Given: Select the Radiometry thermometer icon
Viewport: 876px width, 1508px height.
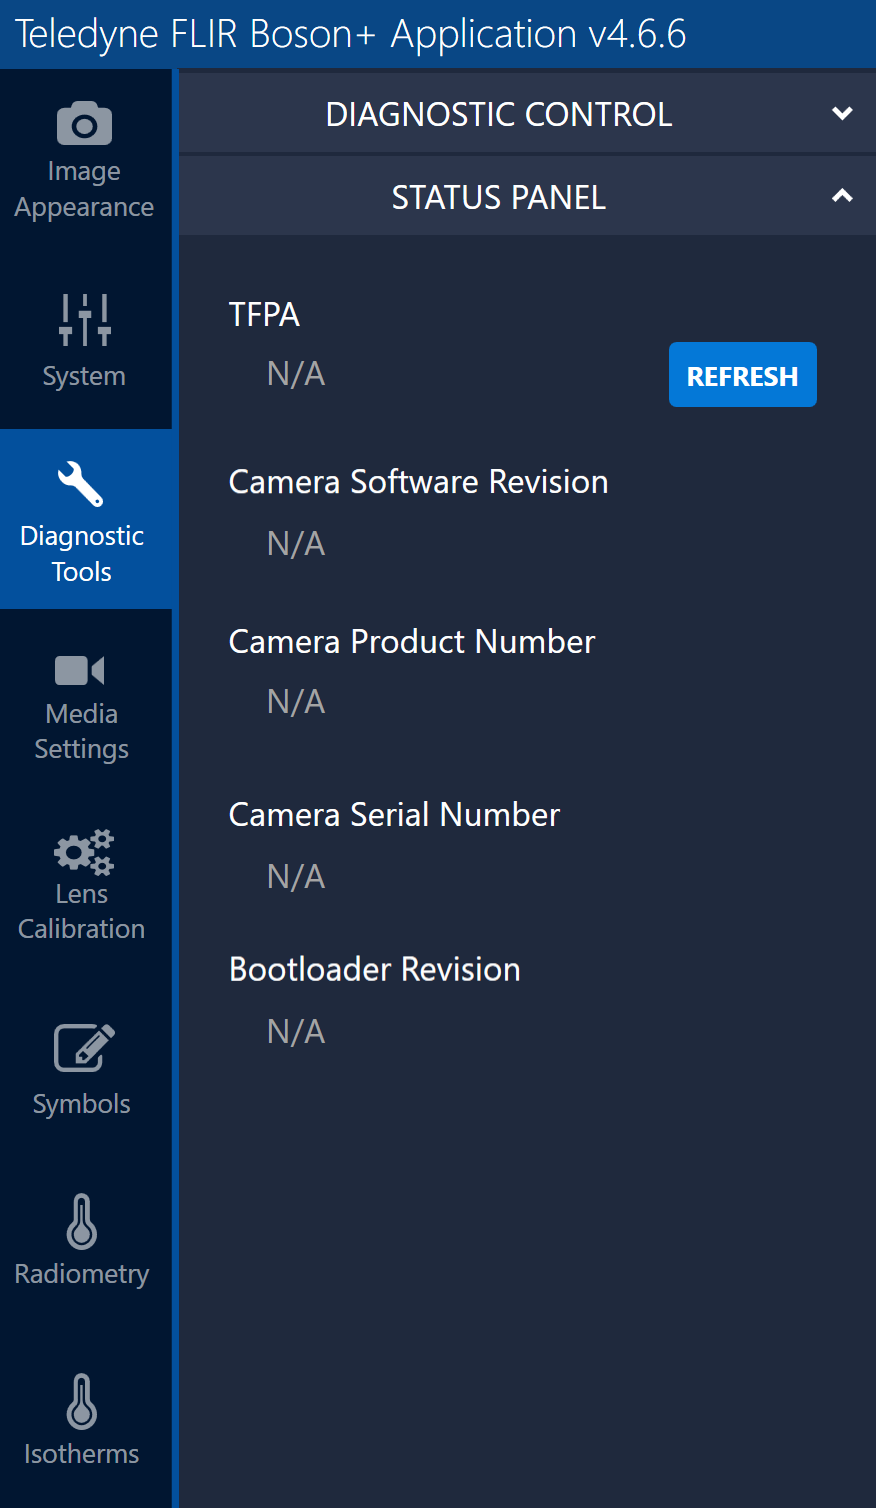Looking at the screenshot, I should [x=82, y=1221].
